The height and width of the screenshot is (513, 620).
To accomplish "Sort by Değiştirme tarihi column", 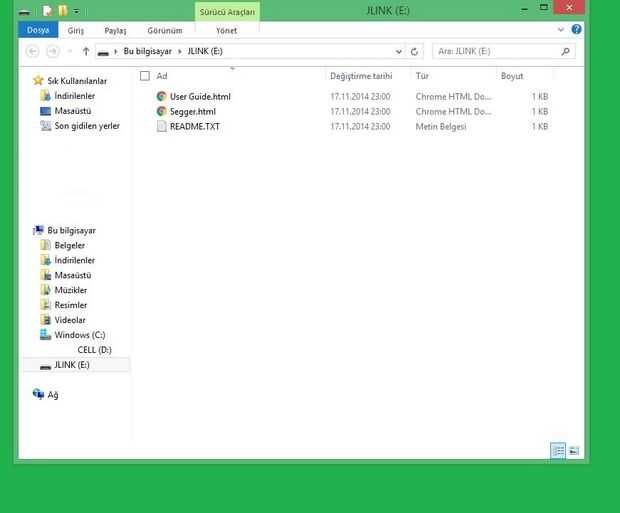I will 361,76.
